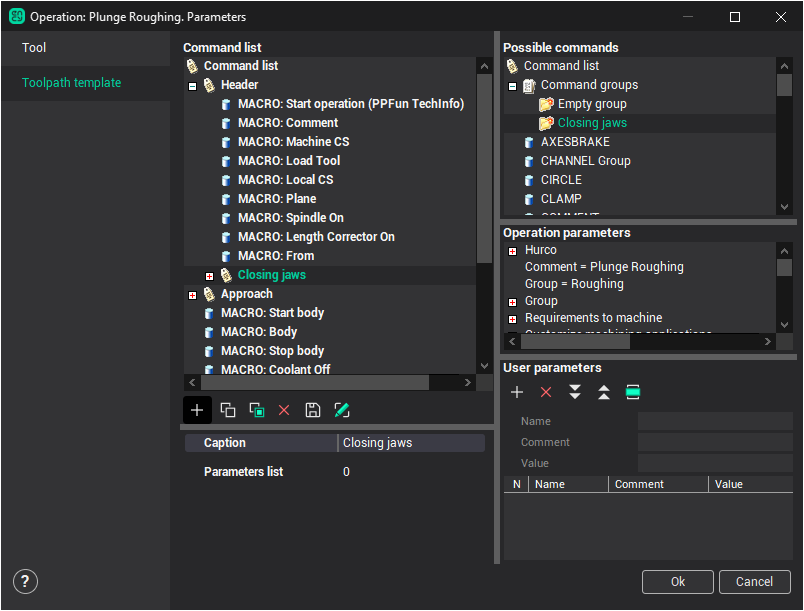The height and width of the screenshot is (611, 804).
Task: Collapse Command groups in Possible commands
Action: pos(512,86)
